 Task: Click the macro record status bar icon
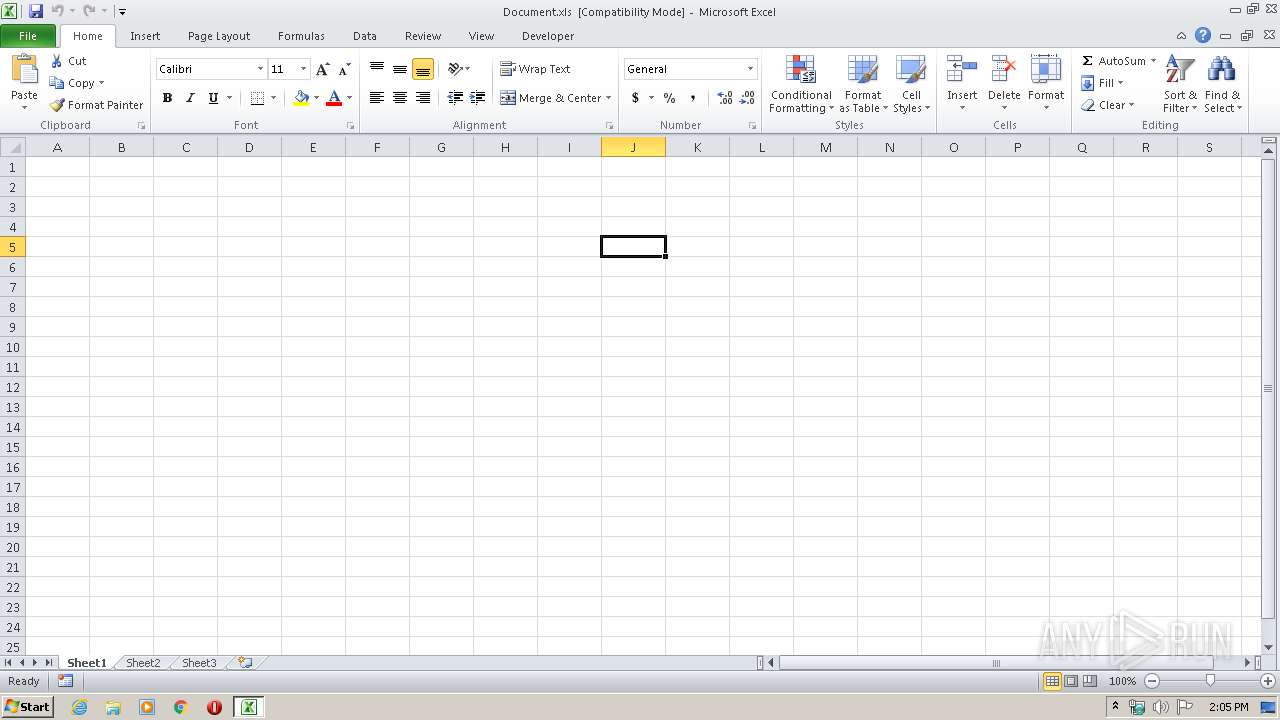click(x=65, y=681)
